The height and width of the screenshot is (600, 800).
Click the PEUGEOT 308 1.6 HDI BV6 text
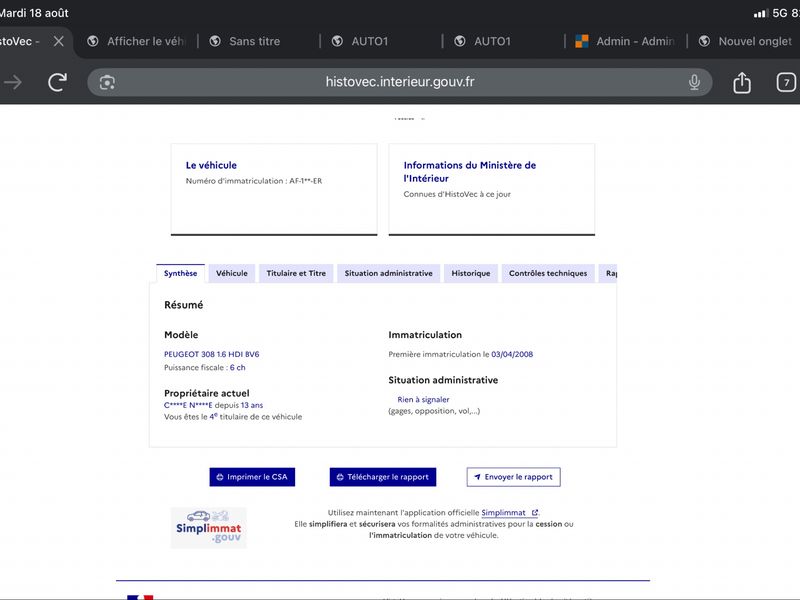point(212,354)
